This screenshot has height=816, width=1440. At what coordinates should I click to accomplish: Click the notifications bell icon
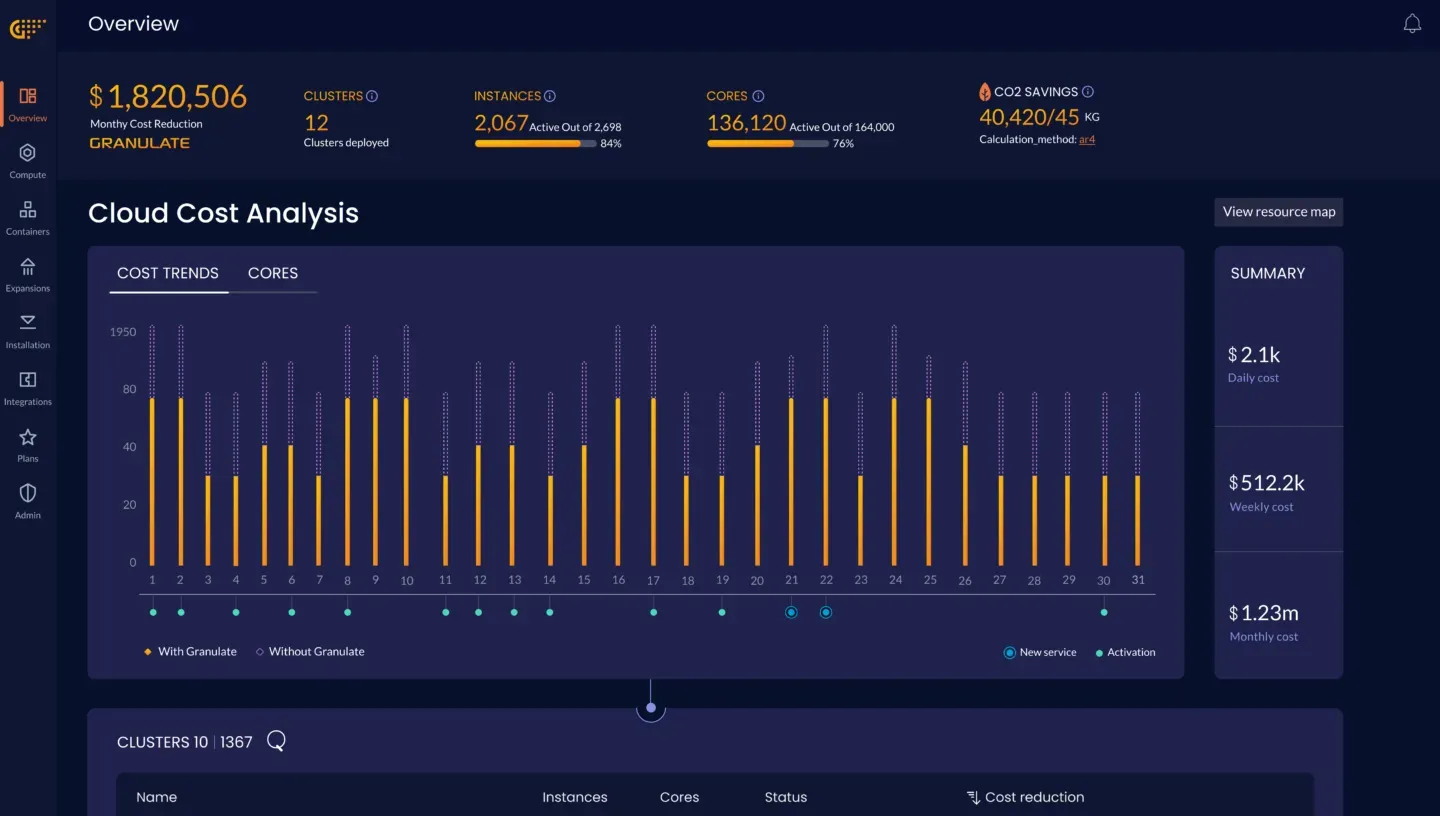pos(1412,24)
